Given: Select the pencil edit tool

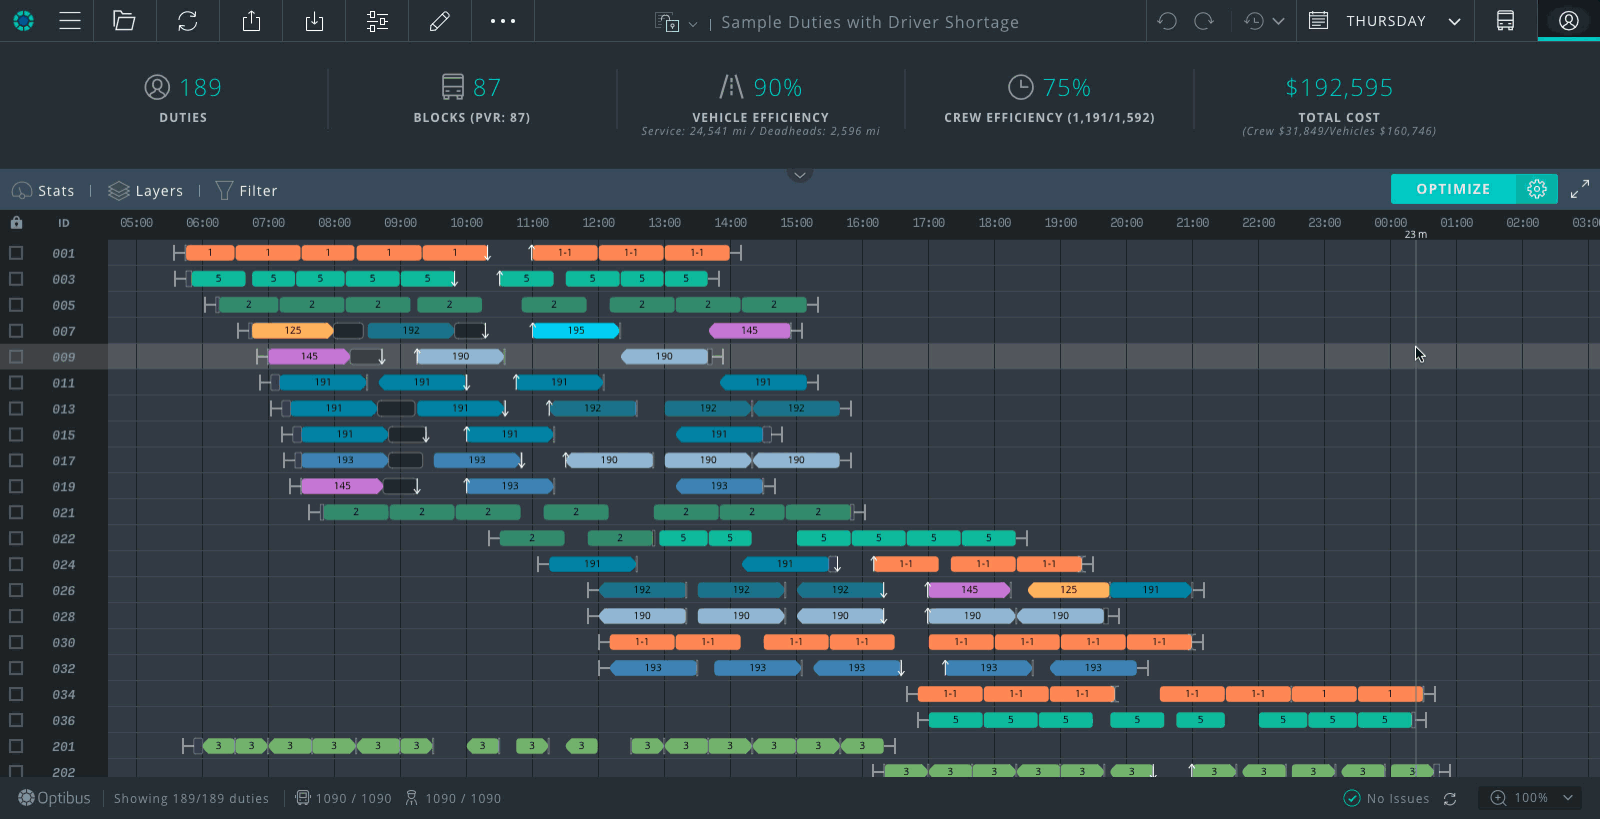Looking at the screenshot, I should (439, 21).
